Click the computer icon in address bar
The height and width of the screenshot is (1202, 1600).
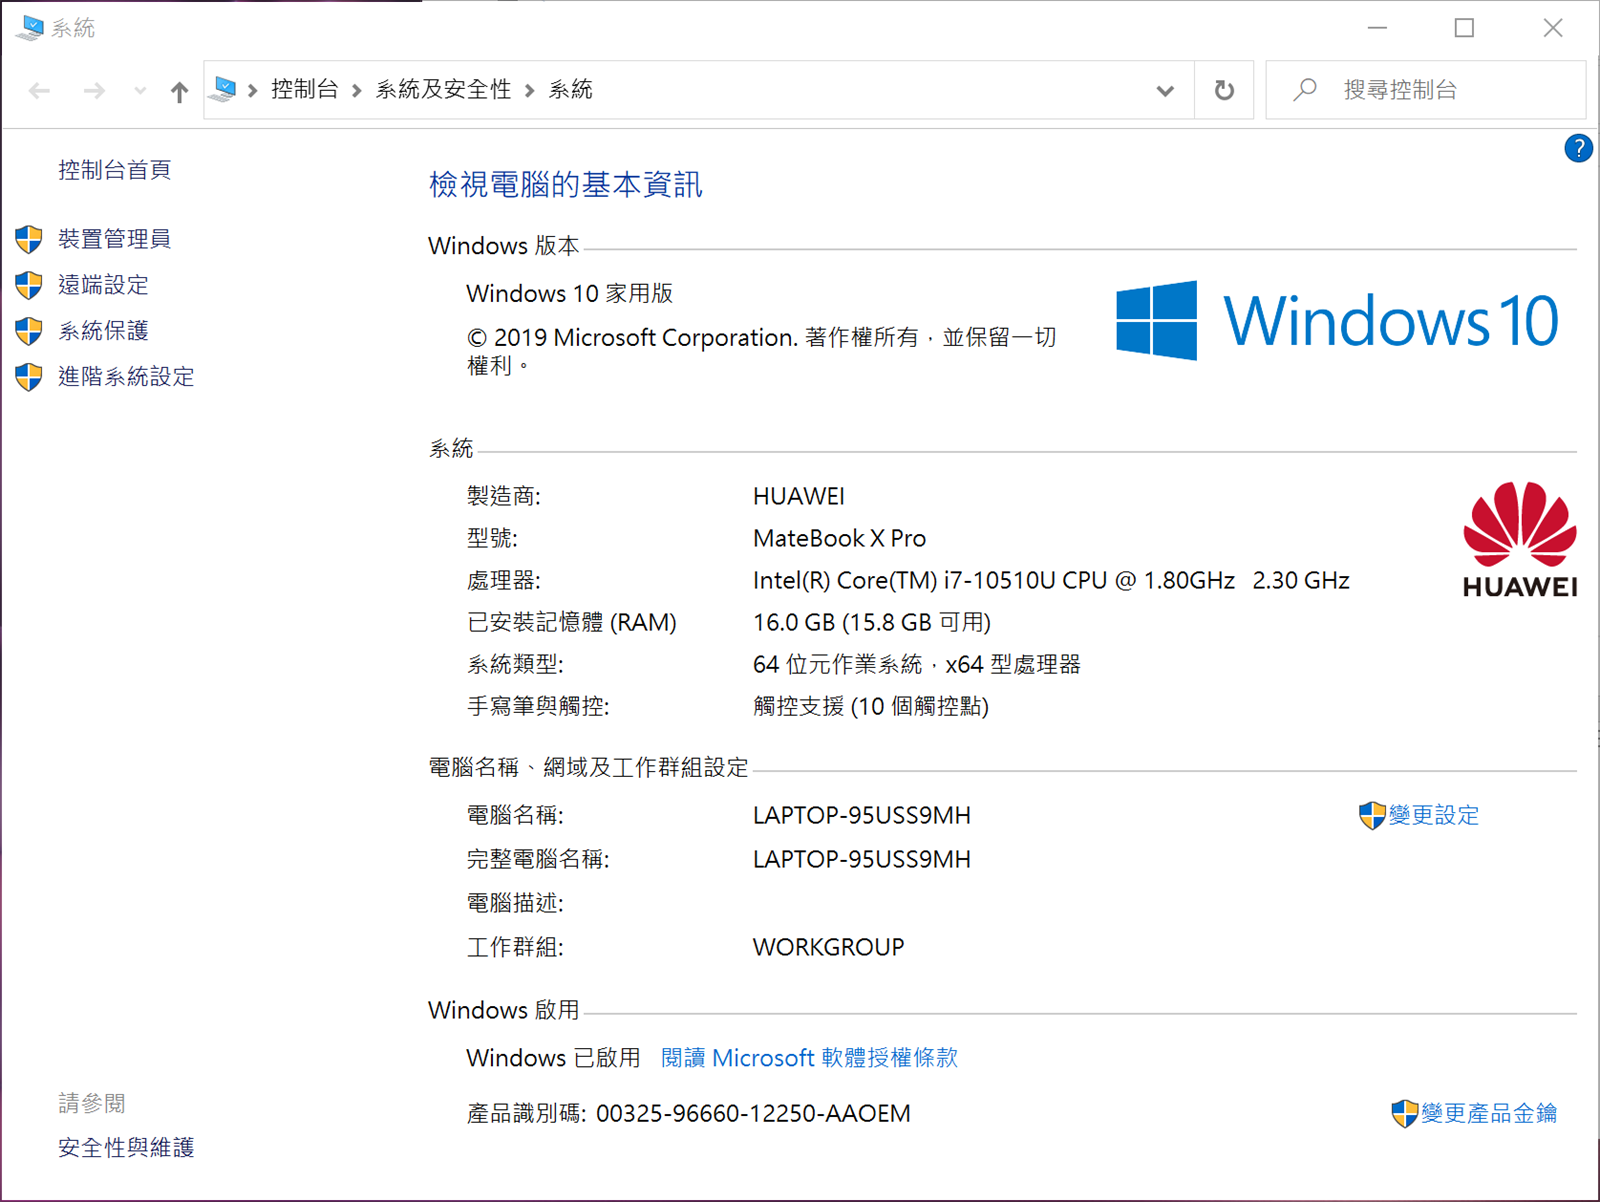[x=224, y=90]
